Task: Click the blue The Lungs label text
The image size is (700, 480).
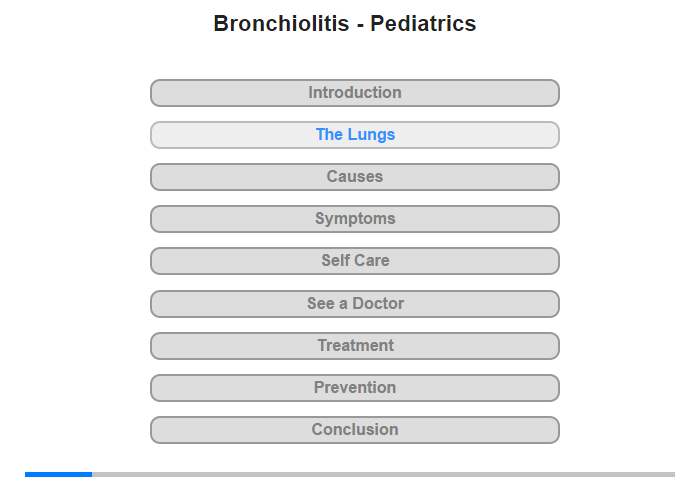Action: (x=355, y=134)
